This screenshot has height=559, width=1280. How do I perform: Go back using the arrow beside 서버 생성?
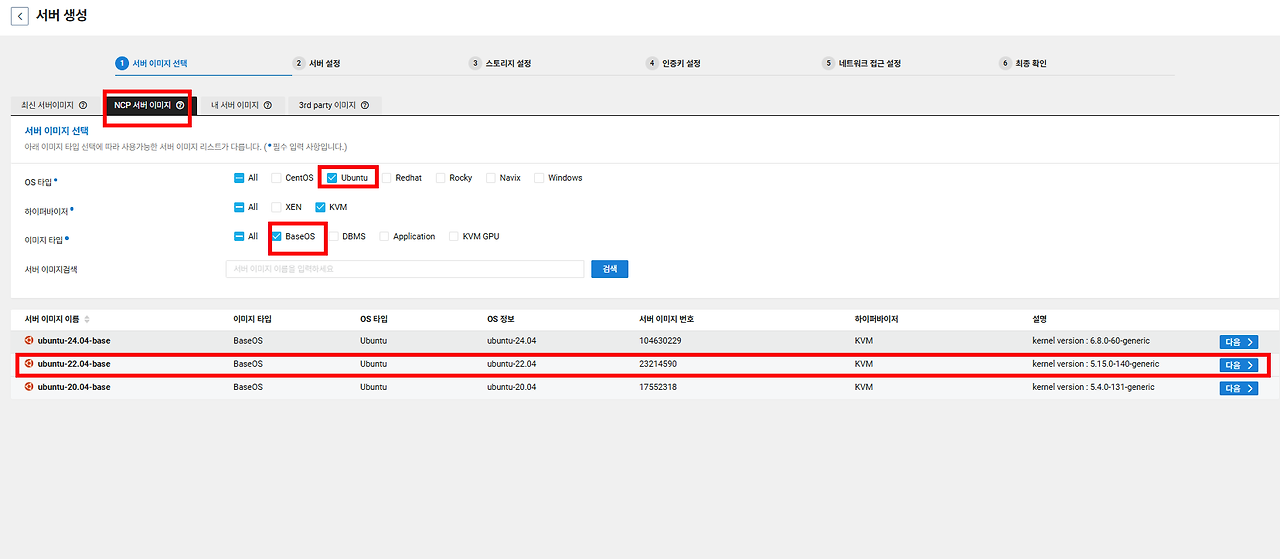point(19,17)
